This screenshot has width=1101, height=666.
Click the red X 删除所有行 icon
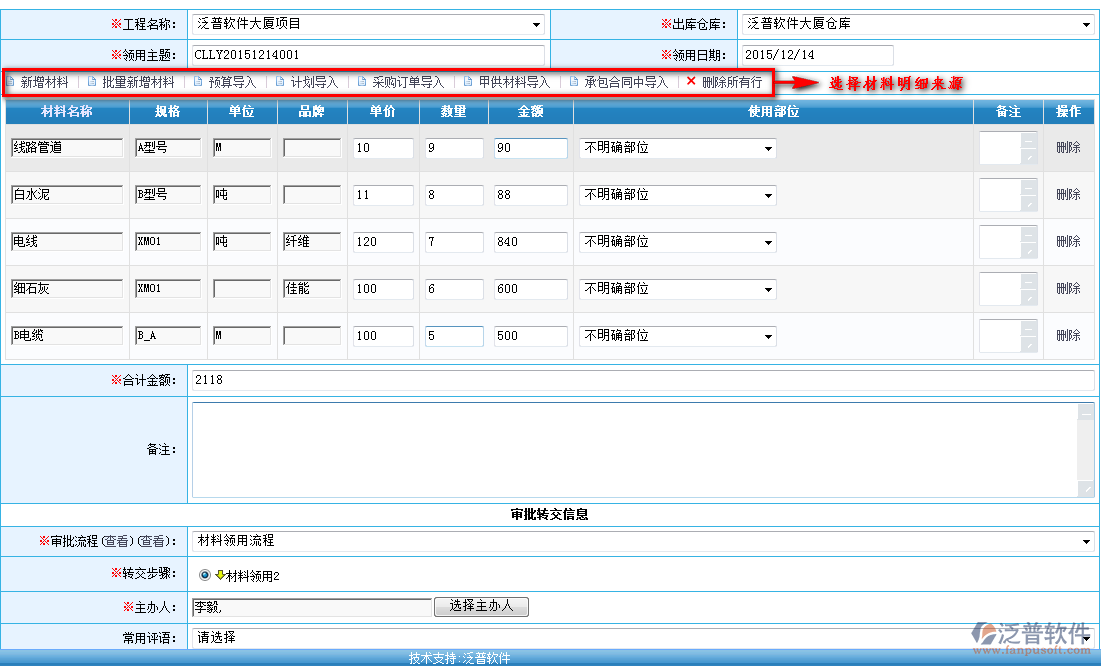click(691, 81)
